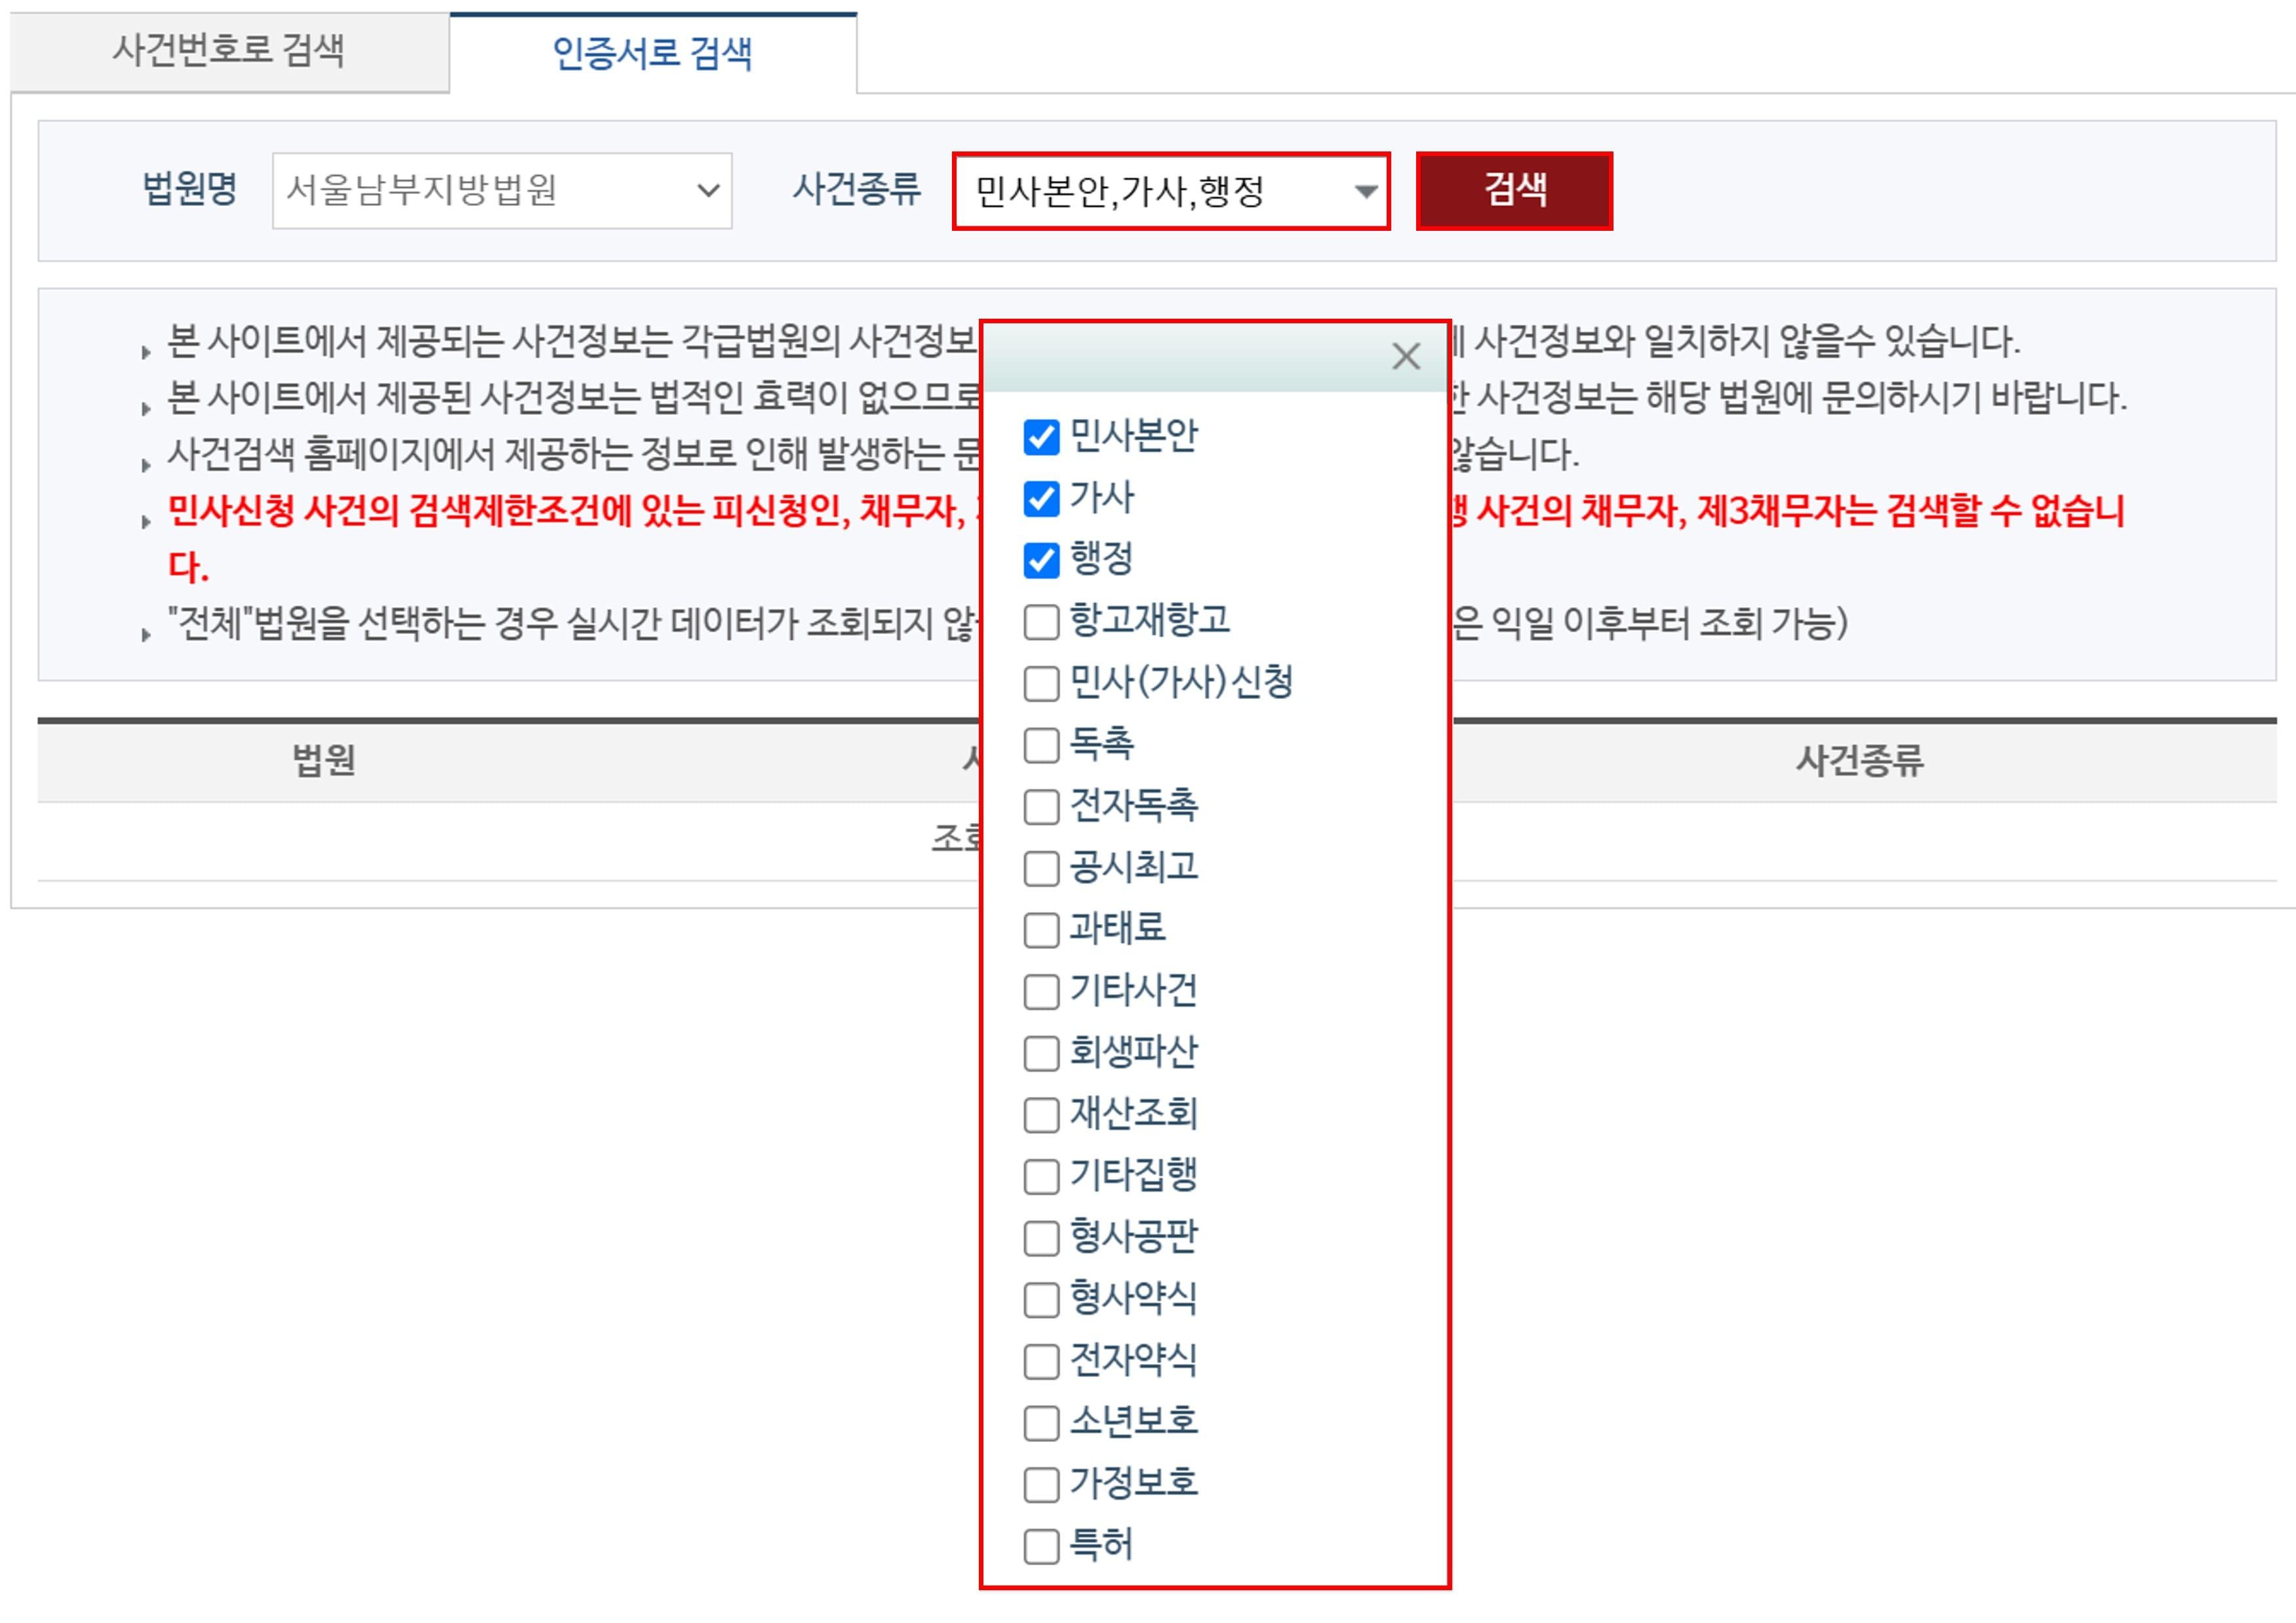Uncheck the 행정 checkbox
Screen dimensions: 2296x1623
(1041, 560)
